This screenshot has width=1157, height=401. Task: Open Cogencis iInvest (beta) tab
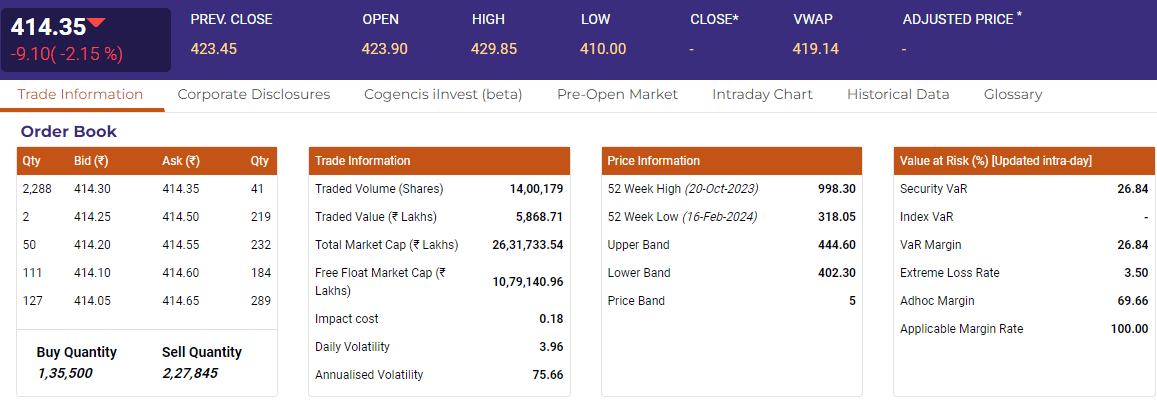[443, 94]
